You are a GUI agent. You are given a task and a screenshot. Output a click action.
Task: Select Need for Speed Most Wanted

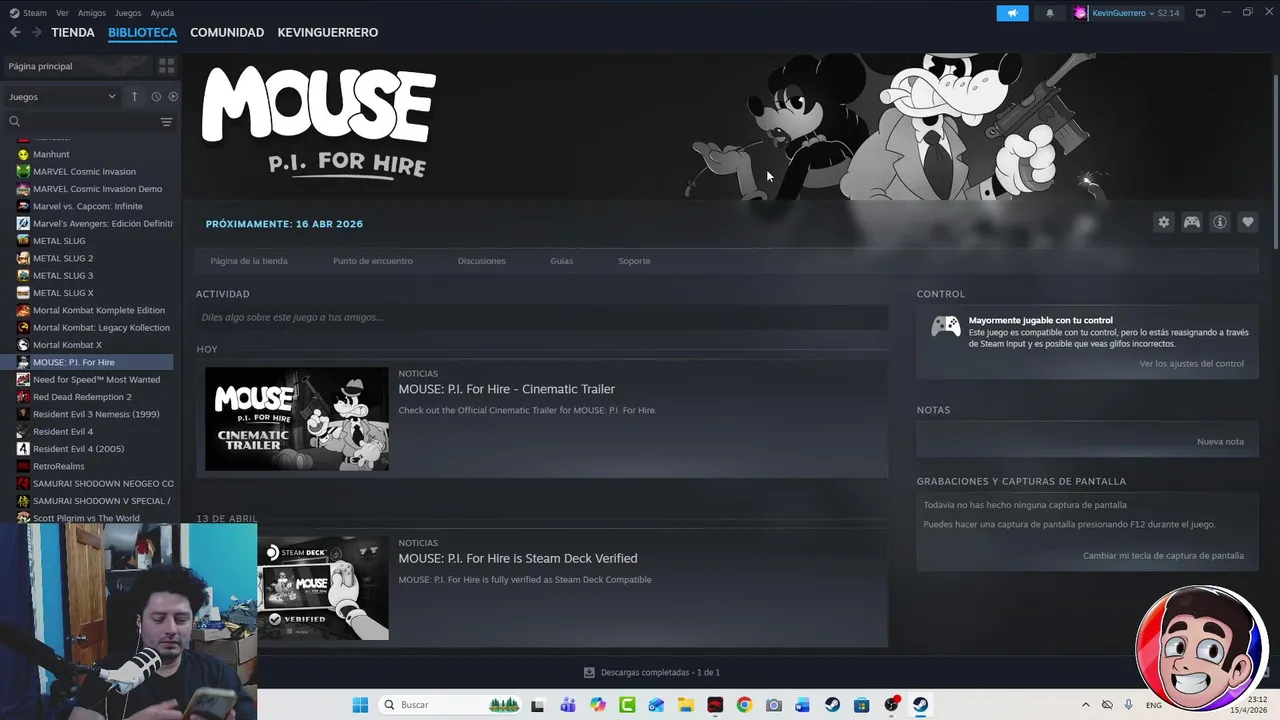(96, 380)
